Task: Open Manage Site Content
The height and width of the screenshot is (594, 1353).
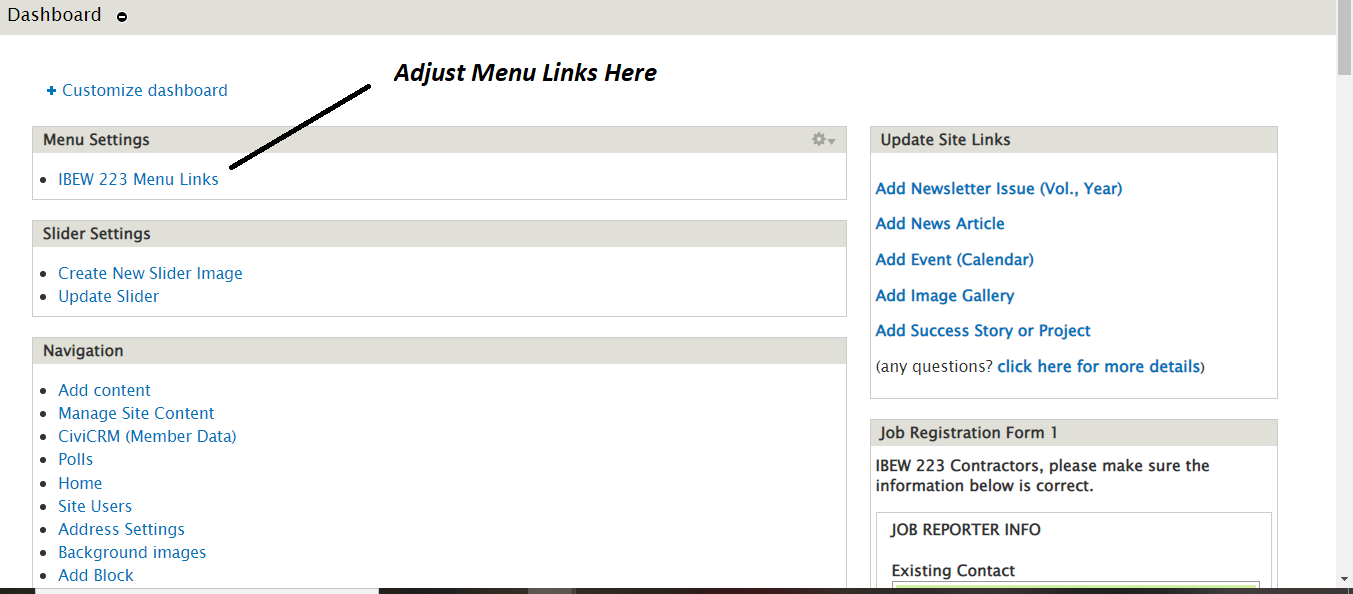Action: tap(136, 413)
